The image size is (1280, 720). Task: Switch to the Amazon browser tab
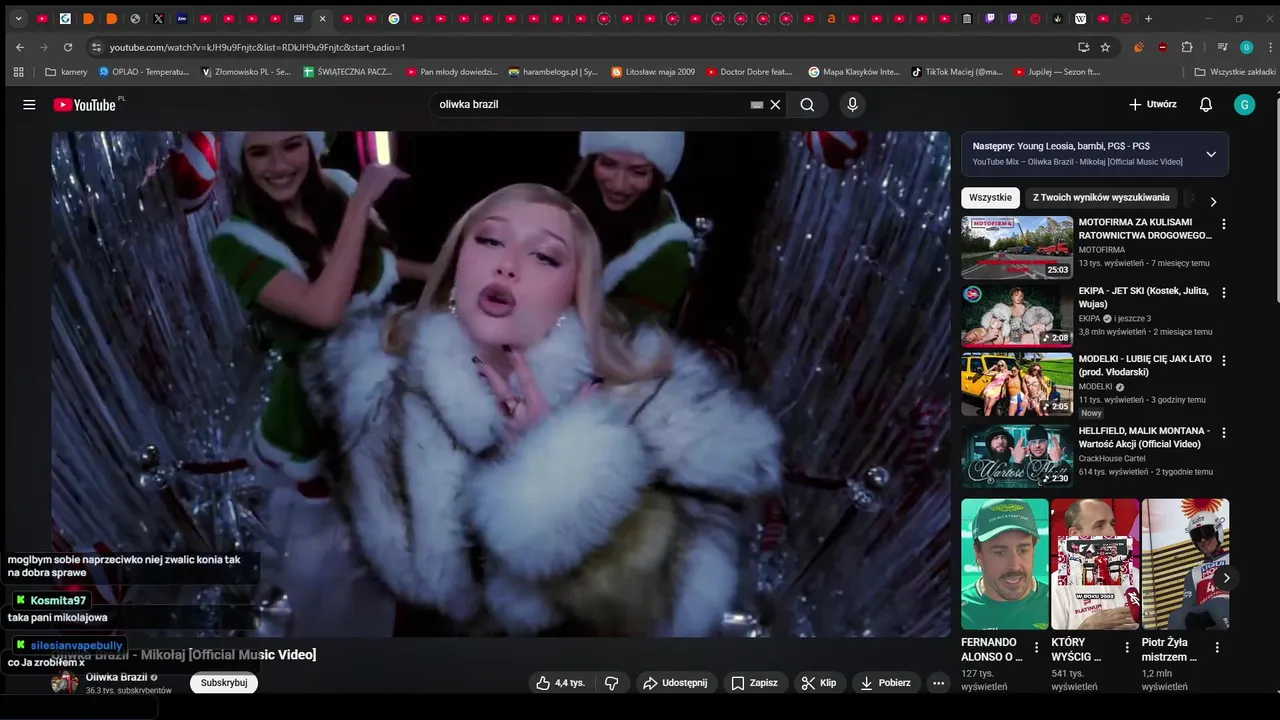click(831, 19)
